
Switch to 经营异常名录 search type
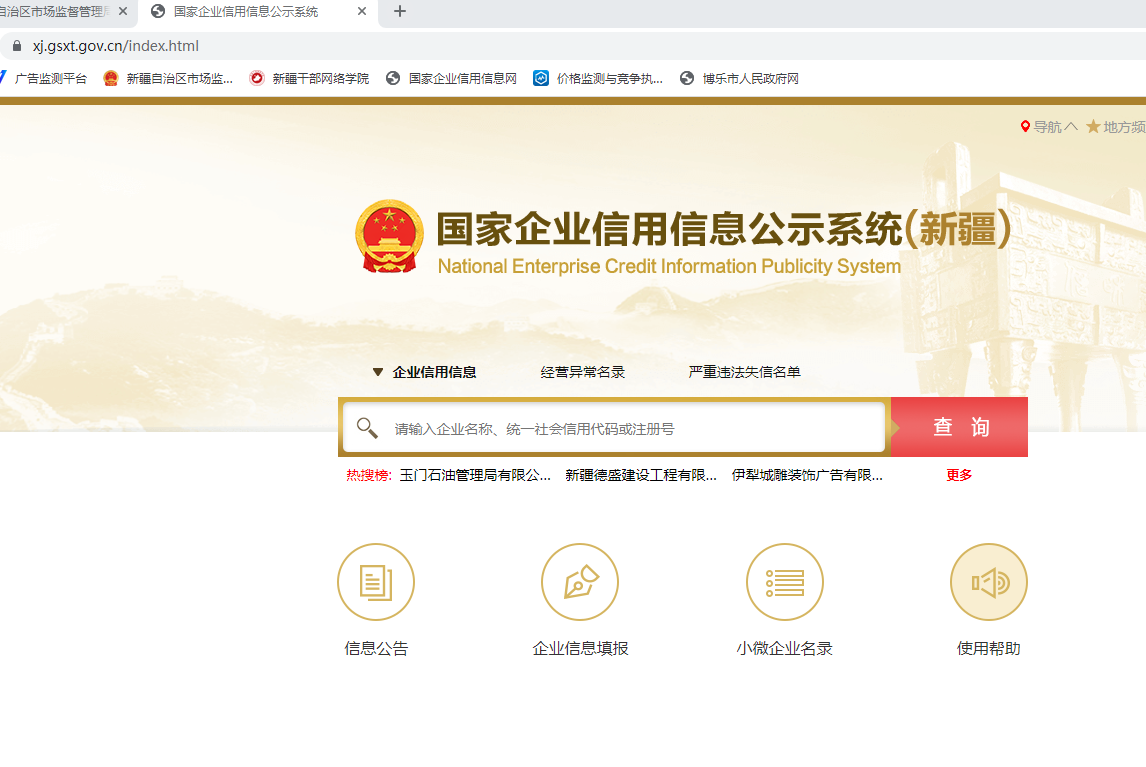point(582,372)
